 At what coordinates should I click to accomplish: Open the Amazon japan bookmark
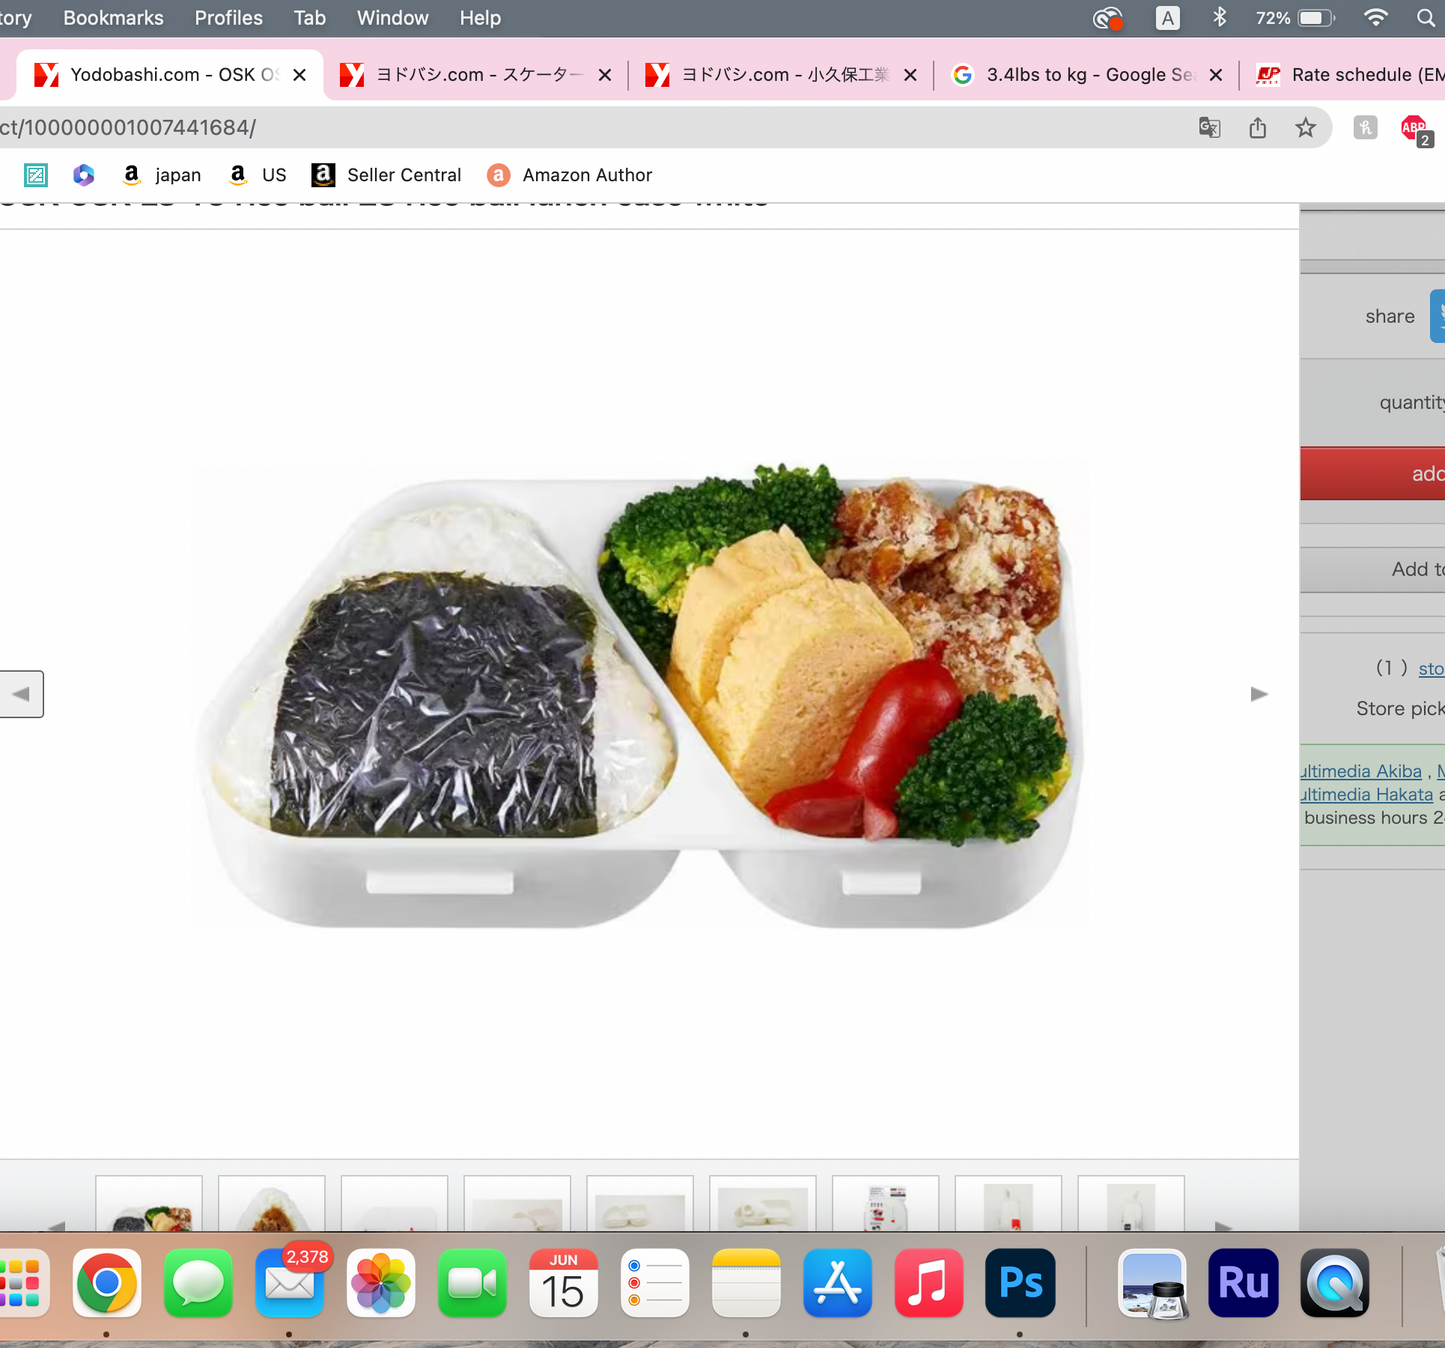(x=161, y=175)
